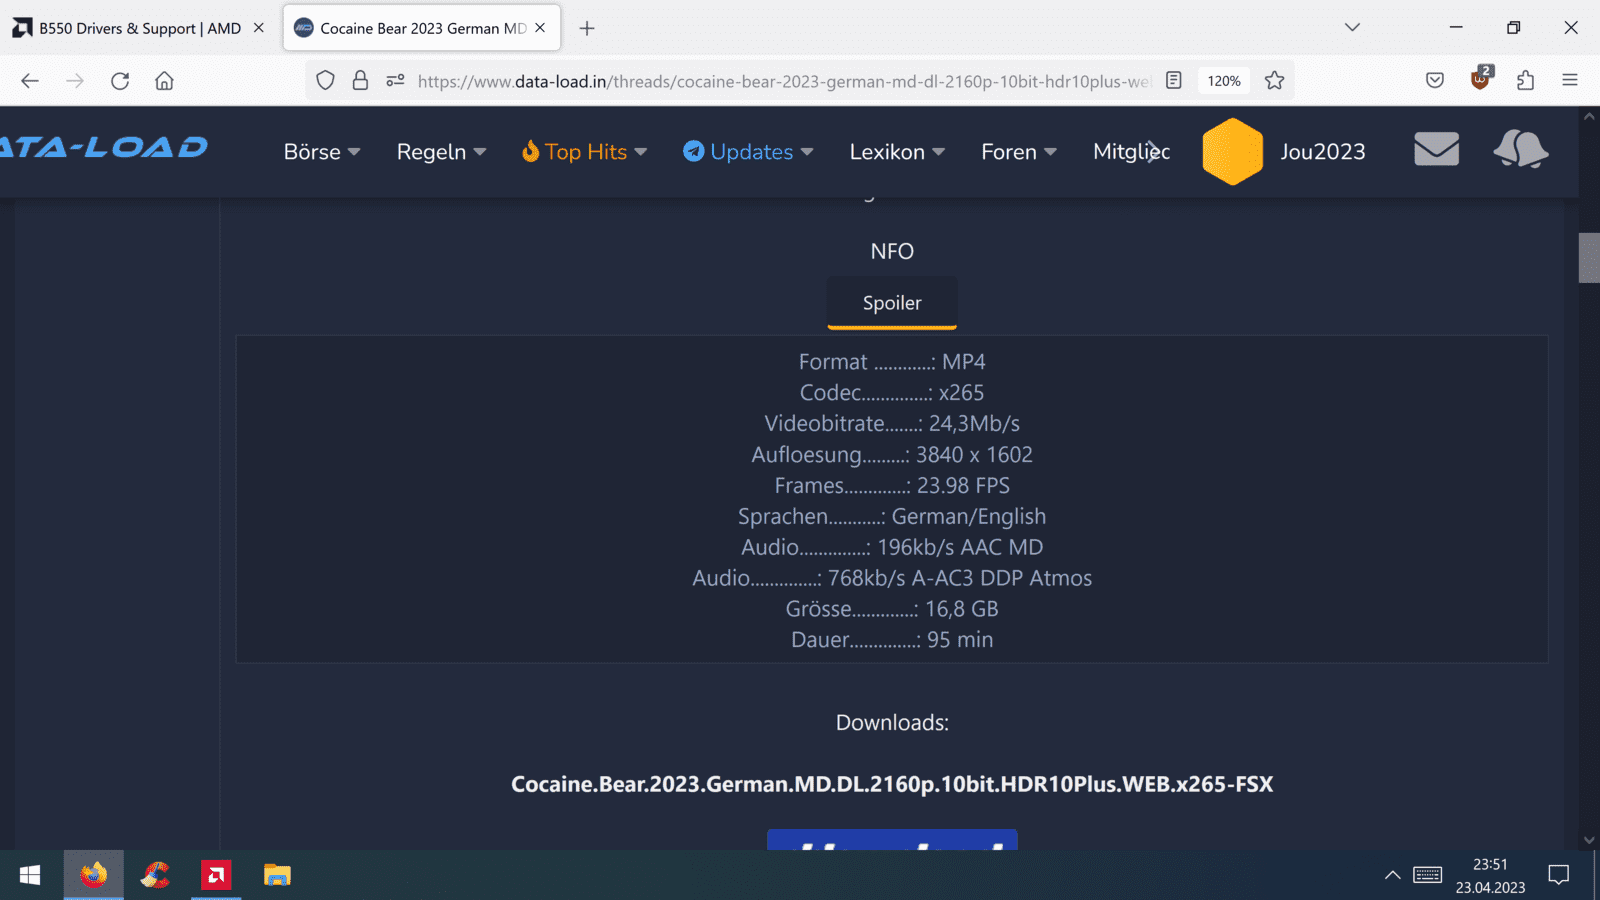List all open tabs
Image resolution: width=1600 pixels, height=900 pixels.
click(1352, 28)
